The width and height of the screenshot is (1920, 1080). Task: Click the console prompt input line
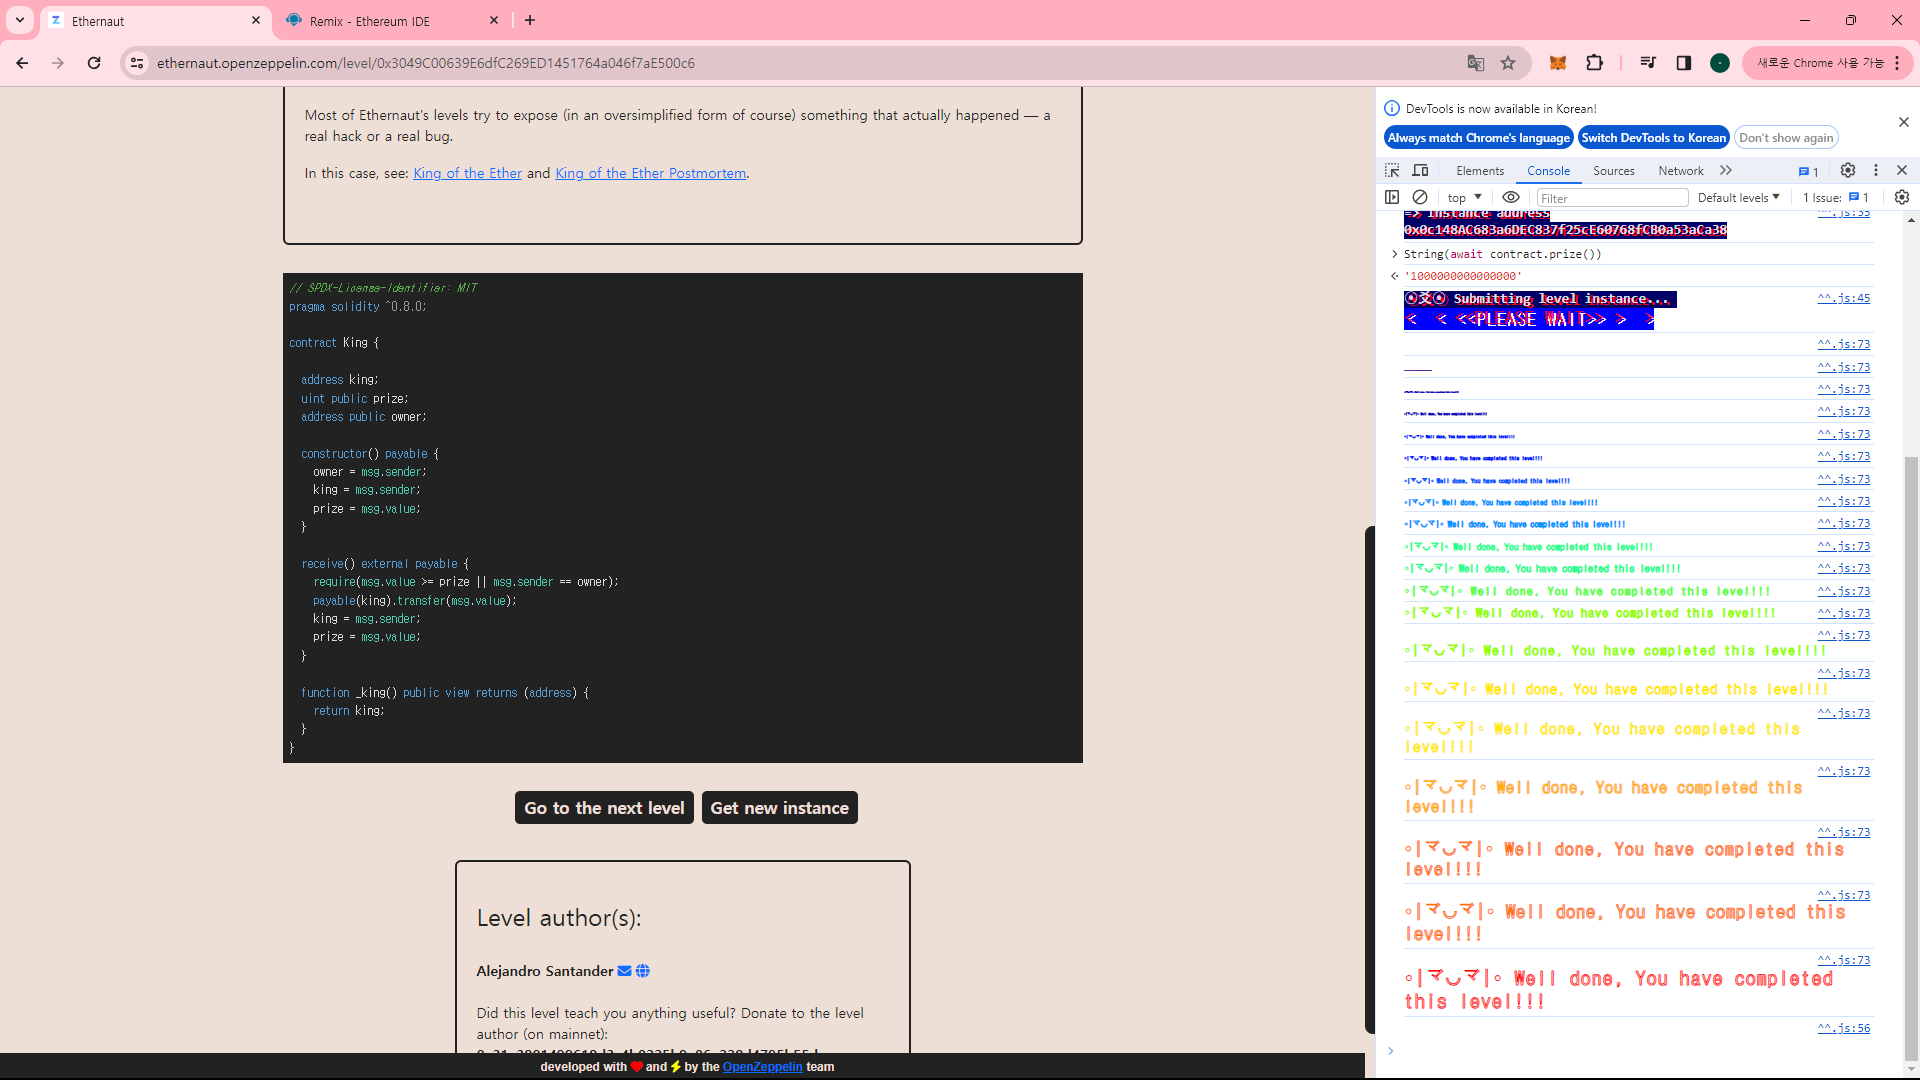pos(1640,1051)
